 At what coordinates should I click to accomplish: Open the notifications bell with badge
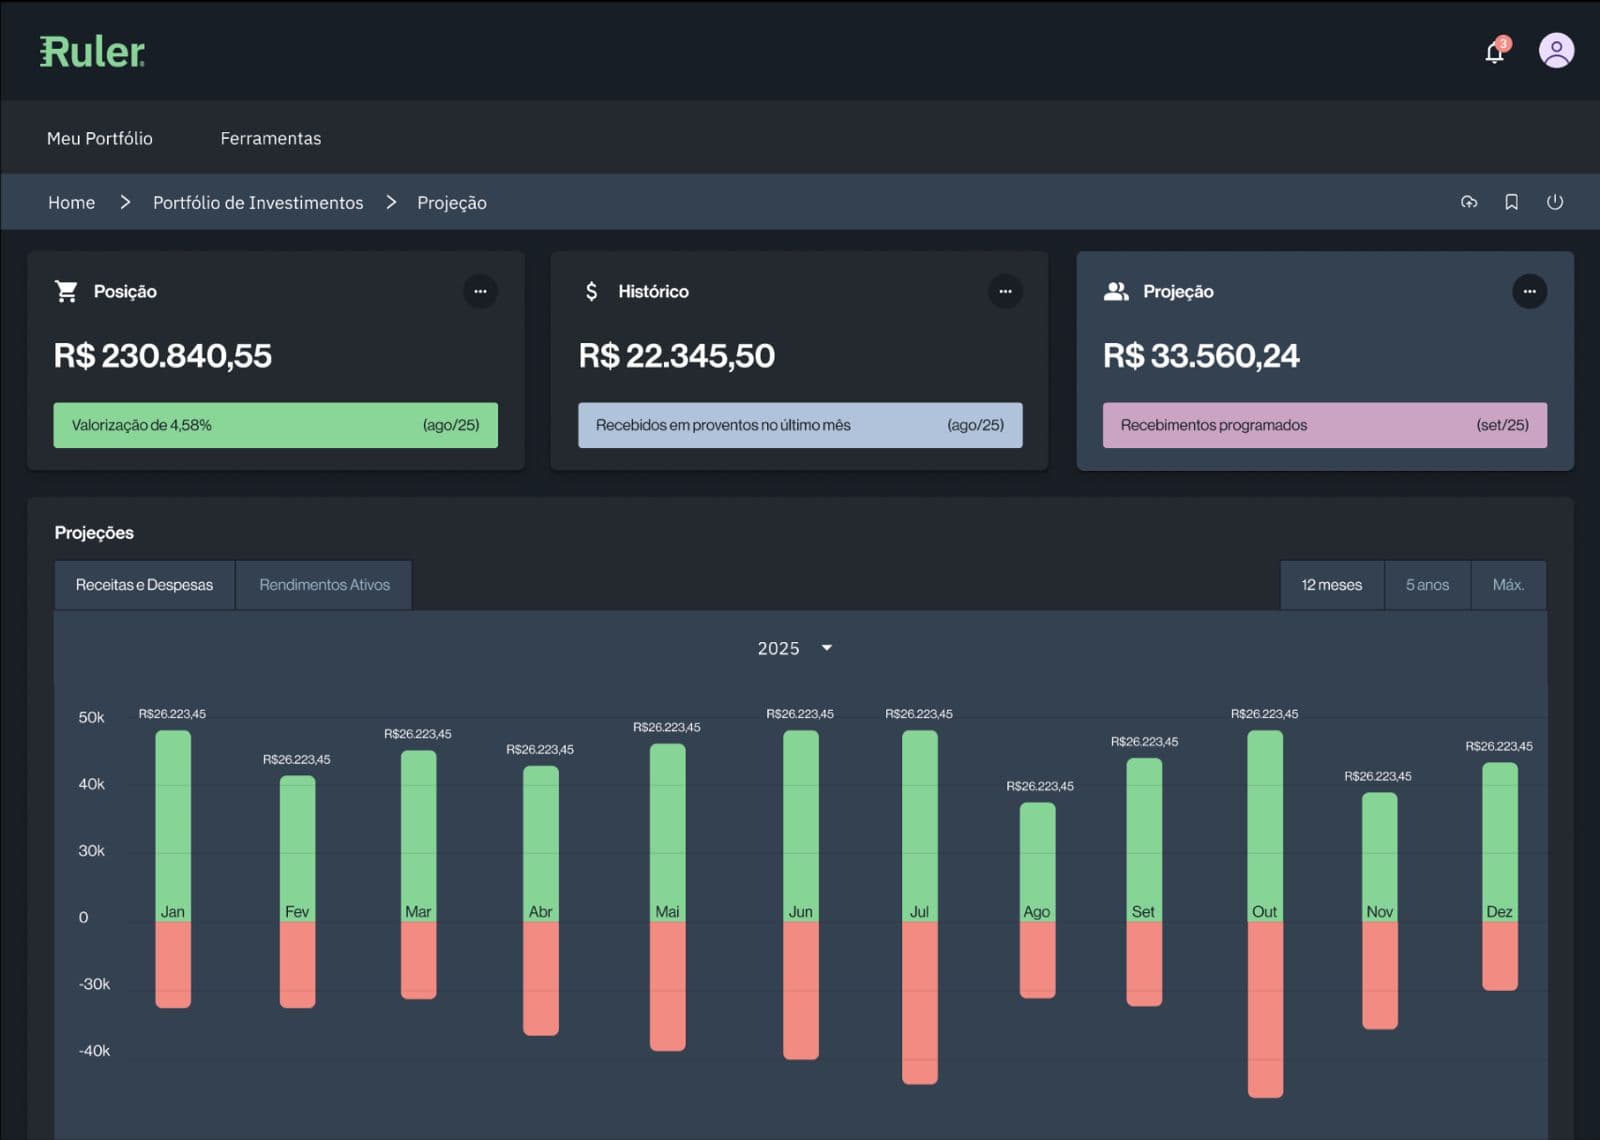1493,51
